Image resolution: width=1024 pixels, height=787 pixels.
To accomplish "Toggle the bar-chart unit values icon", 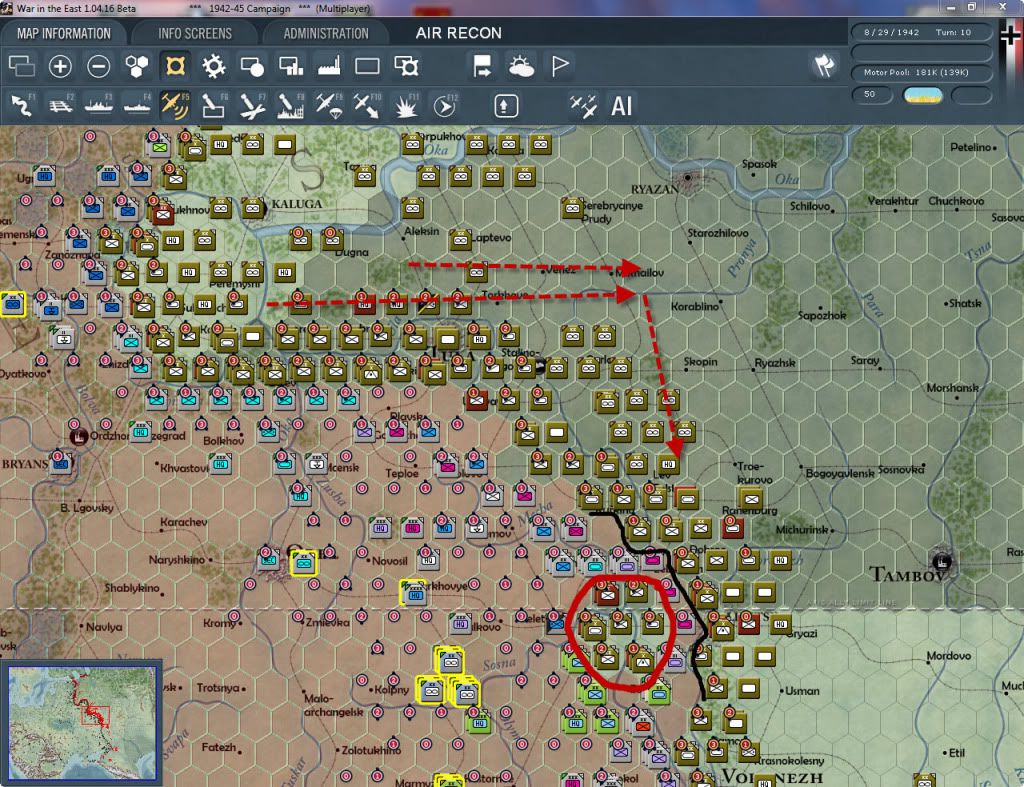I will pyautogui.click(x=291, y=66).
